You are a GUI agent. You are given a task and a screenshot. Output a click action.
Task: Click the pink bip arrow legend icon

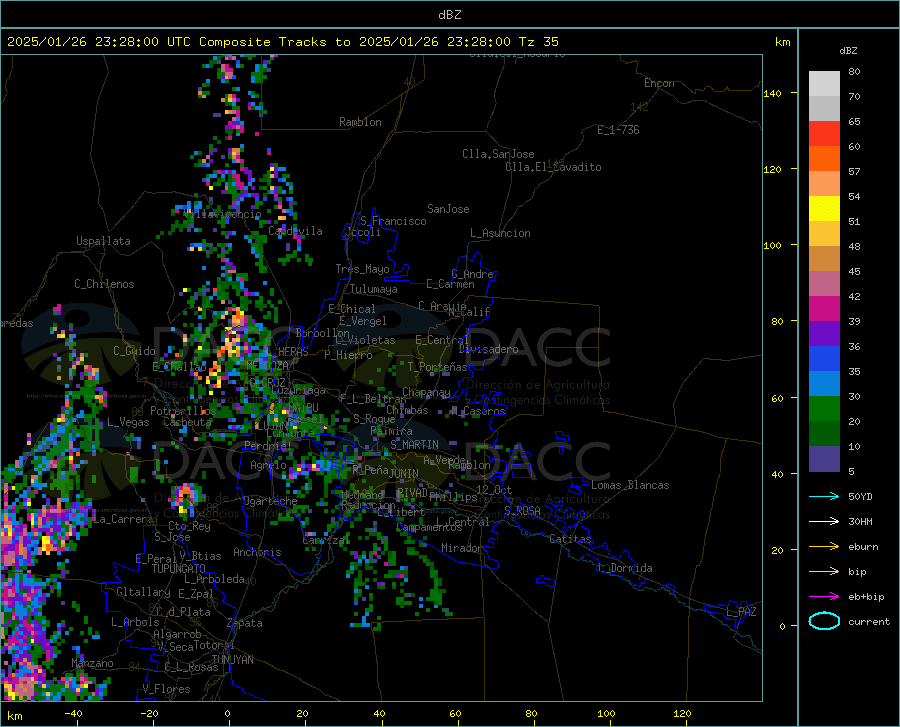(824, 572)
